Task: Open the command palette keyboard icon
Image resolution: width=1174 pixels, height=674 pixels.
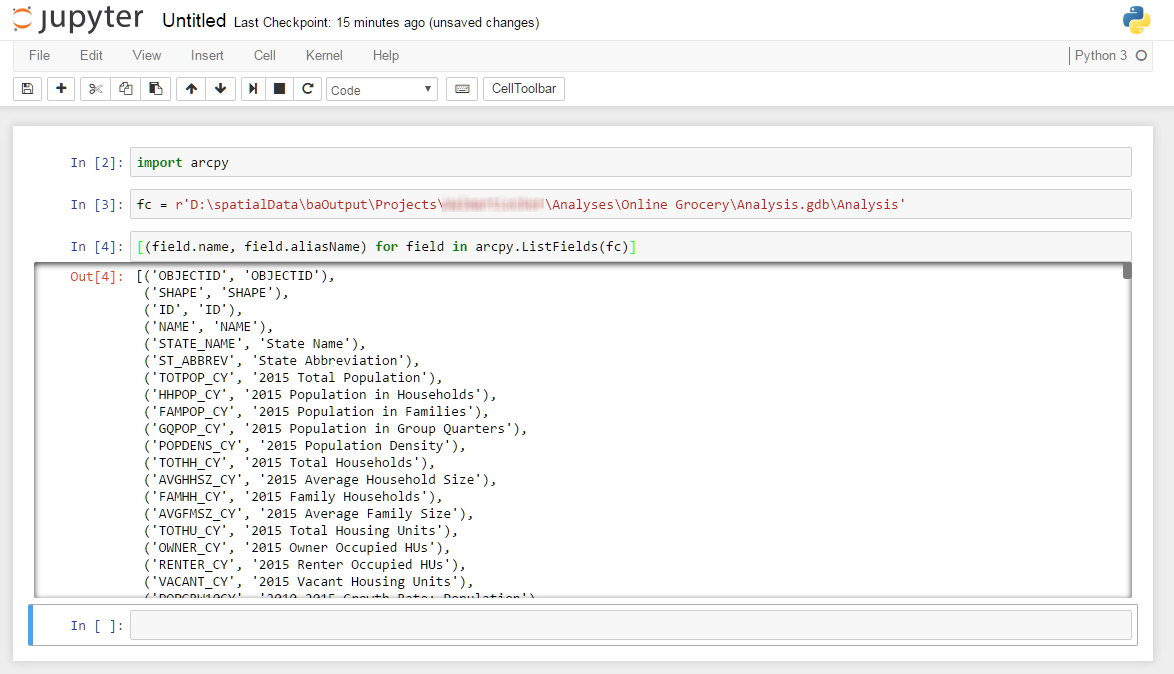Action: point(462,88)
